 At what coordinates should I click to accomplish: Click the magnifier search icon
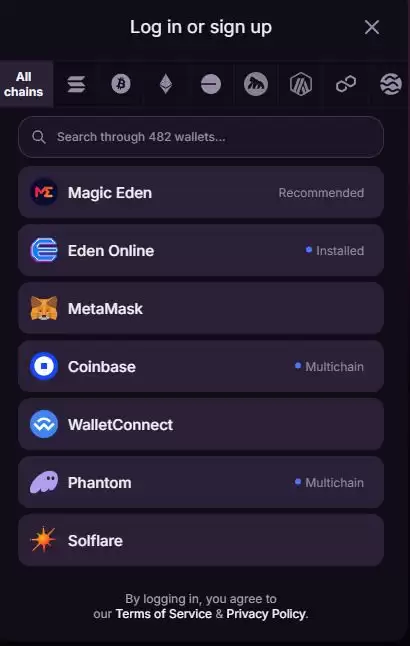coord(39,137)
